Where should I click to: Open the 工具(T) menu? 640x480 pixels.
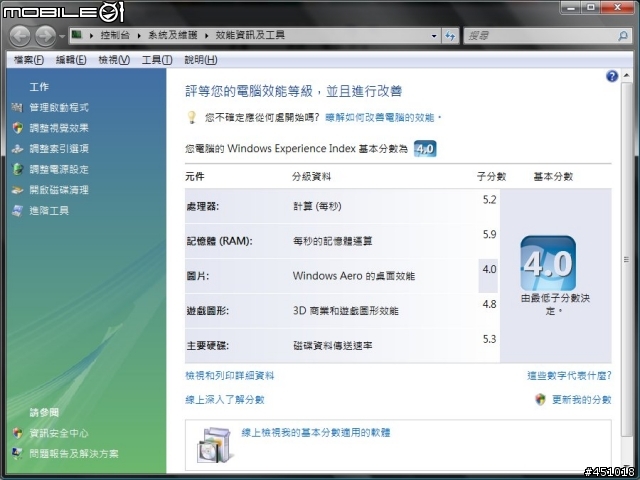157,60
